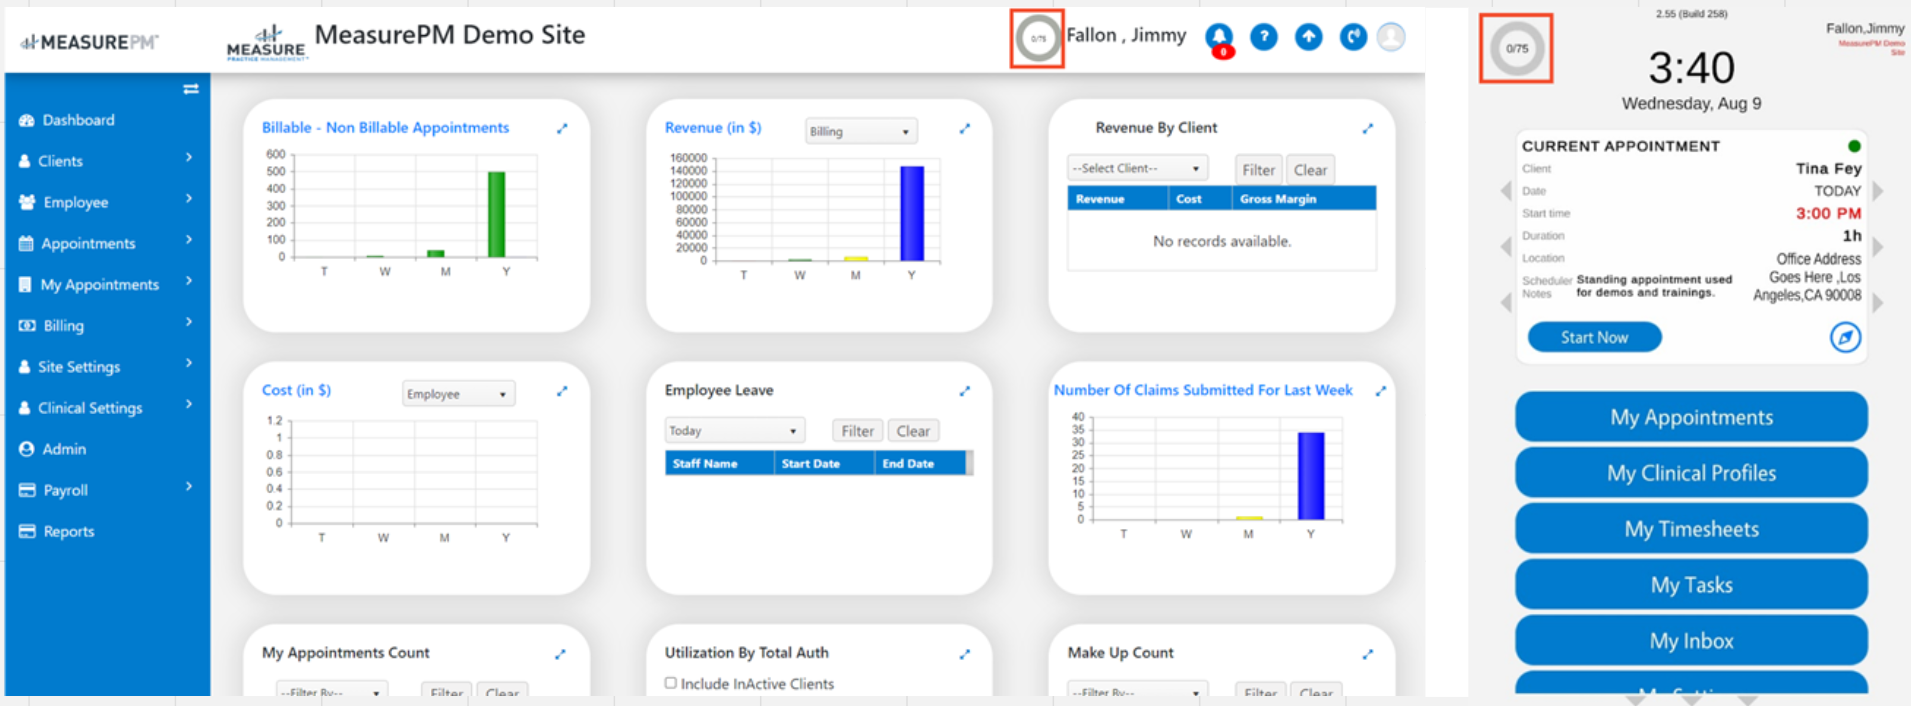Go to next appointment with Date row right arrow
This screenshot has height=706, width=1911.
(x=1877, y=191)
